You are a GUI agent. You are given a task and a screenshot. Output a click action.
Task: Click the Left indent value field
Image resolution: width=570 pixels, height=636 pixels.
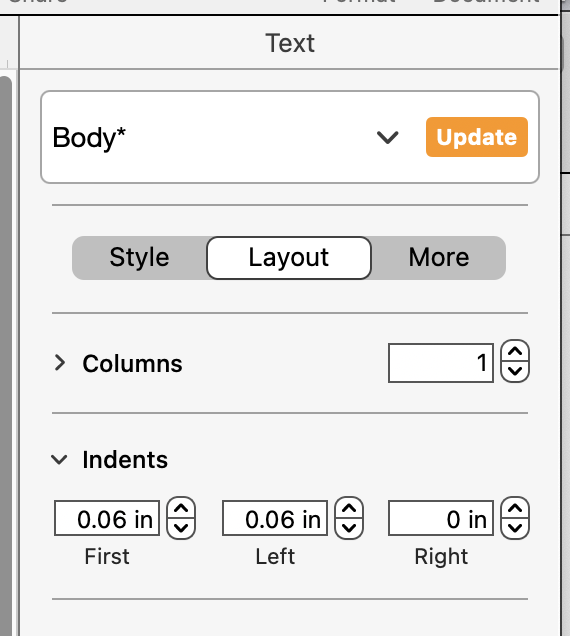pos(275,518)
